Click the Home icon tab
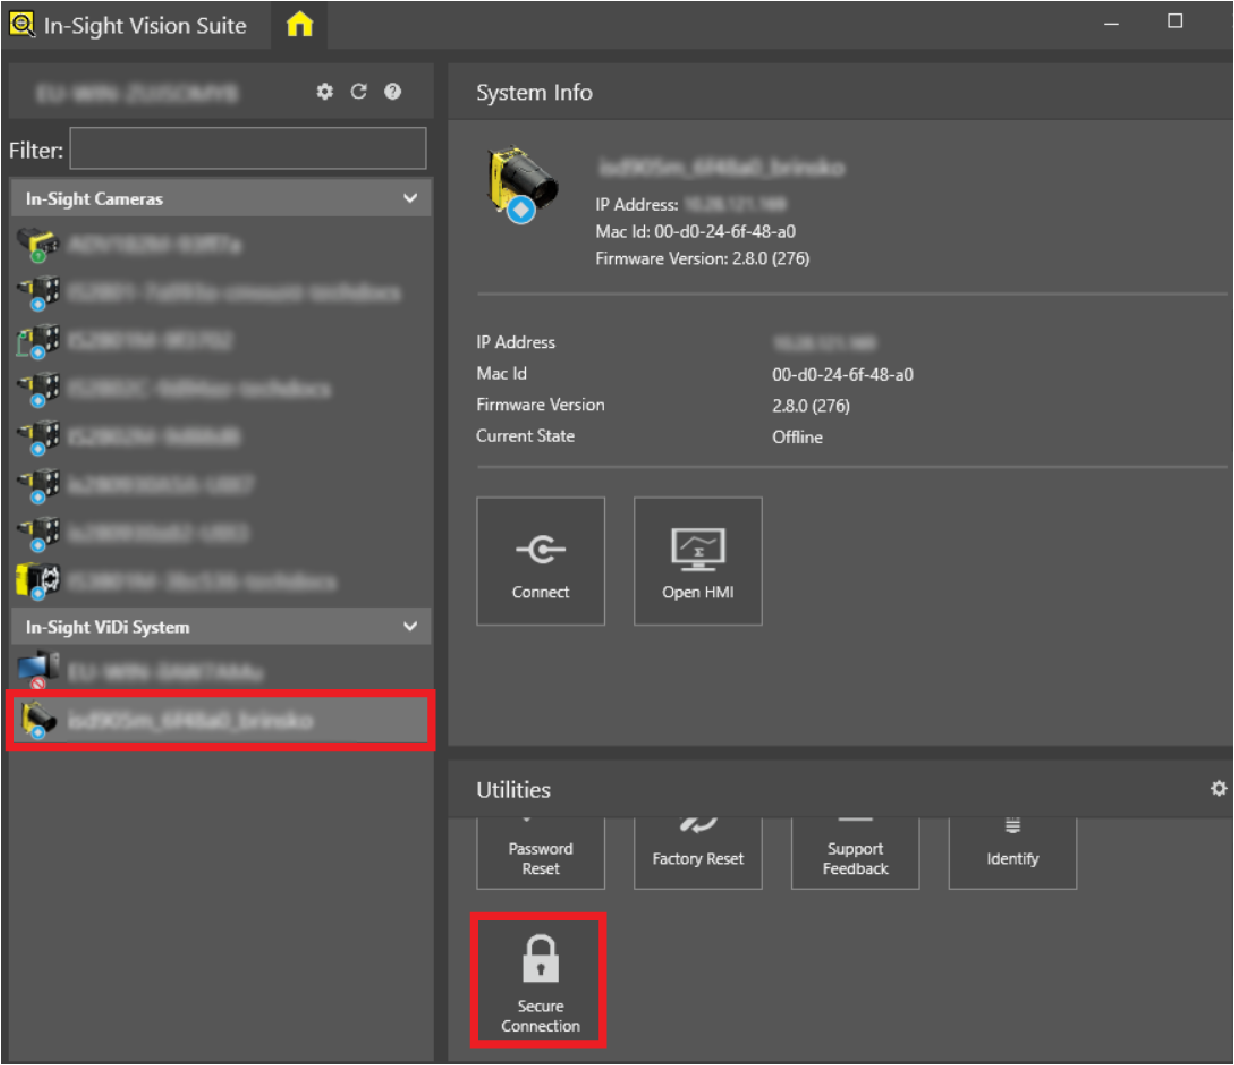The height and width of the screenshot is (1065, 1234). (x=300, y=25)
